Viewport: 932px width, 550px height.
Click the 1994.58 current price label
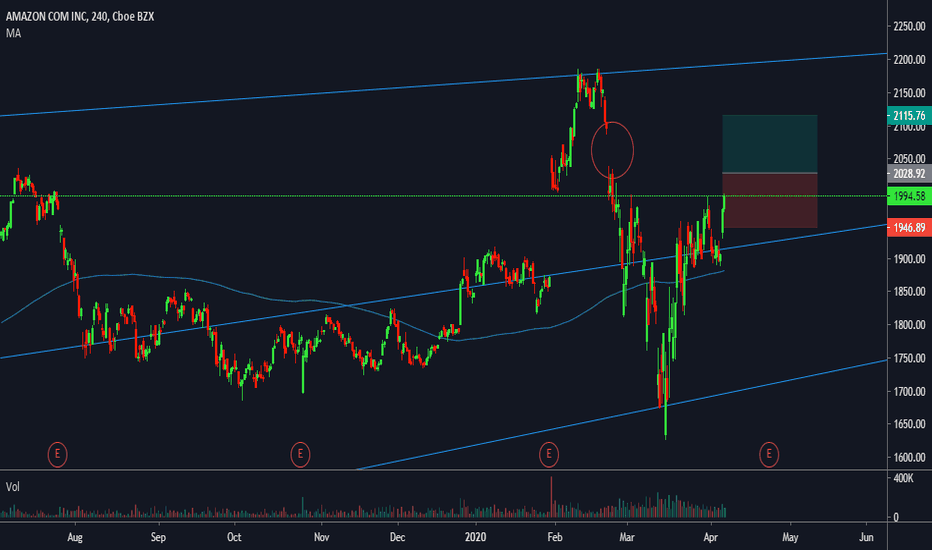point(909,196)
